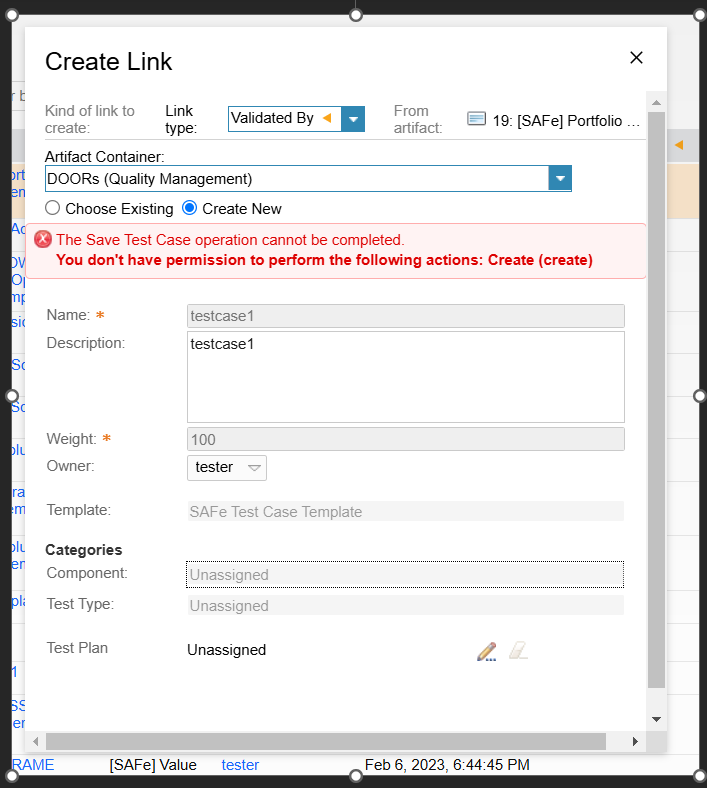
Task: Expand the Artifact Container dropdown
Action: coord(560,179)
